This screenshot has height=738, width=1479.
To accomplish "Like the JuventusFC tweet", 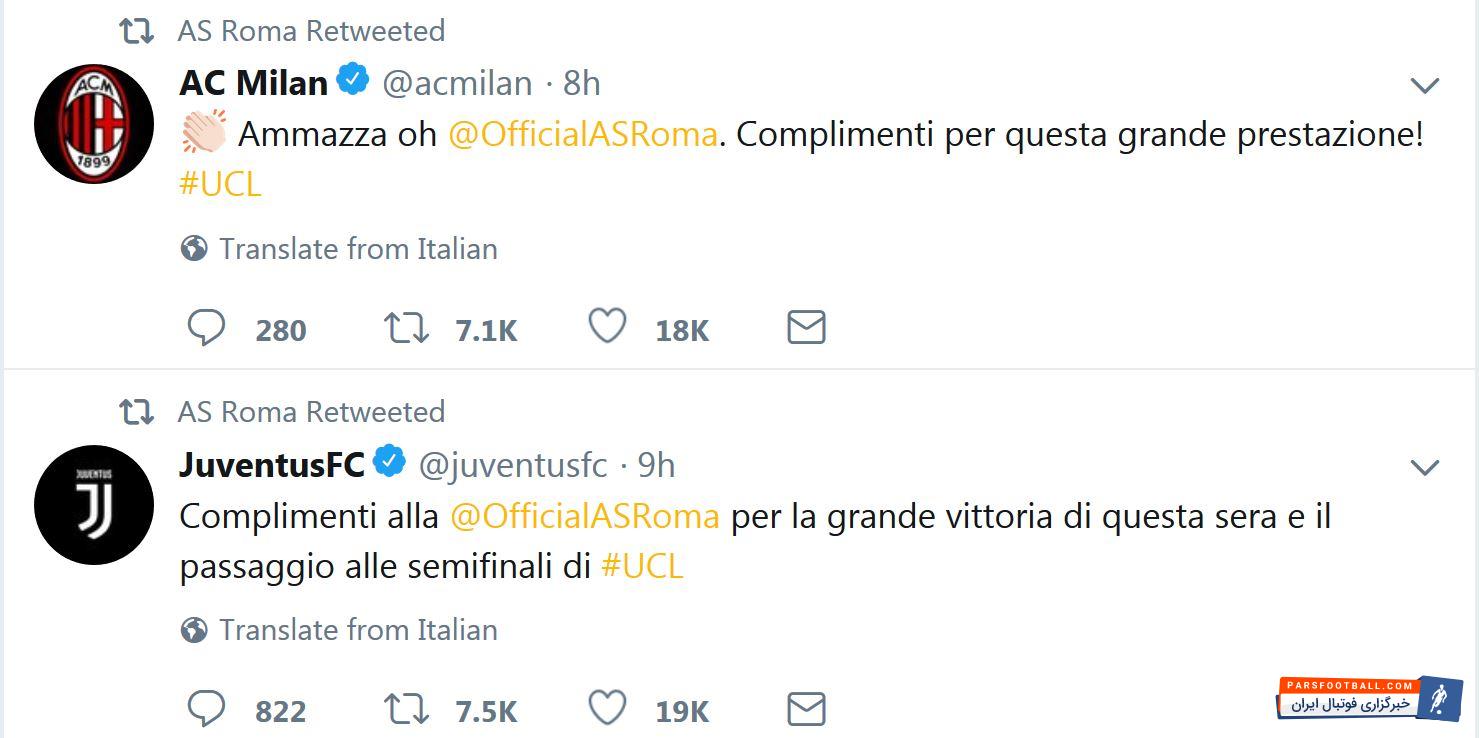I will [607, 708].
